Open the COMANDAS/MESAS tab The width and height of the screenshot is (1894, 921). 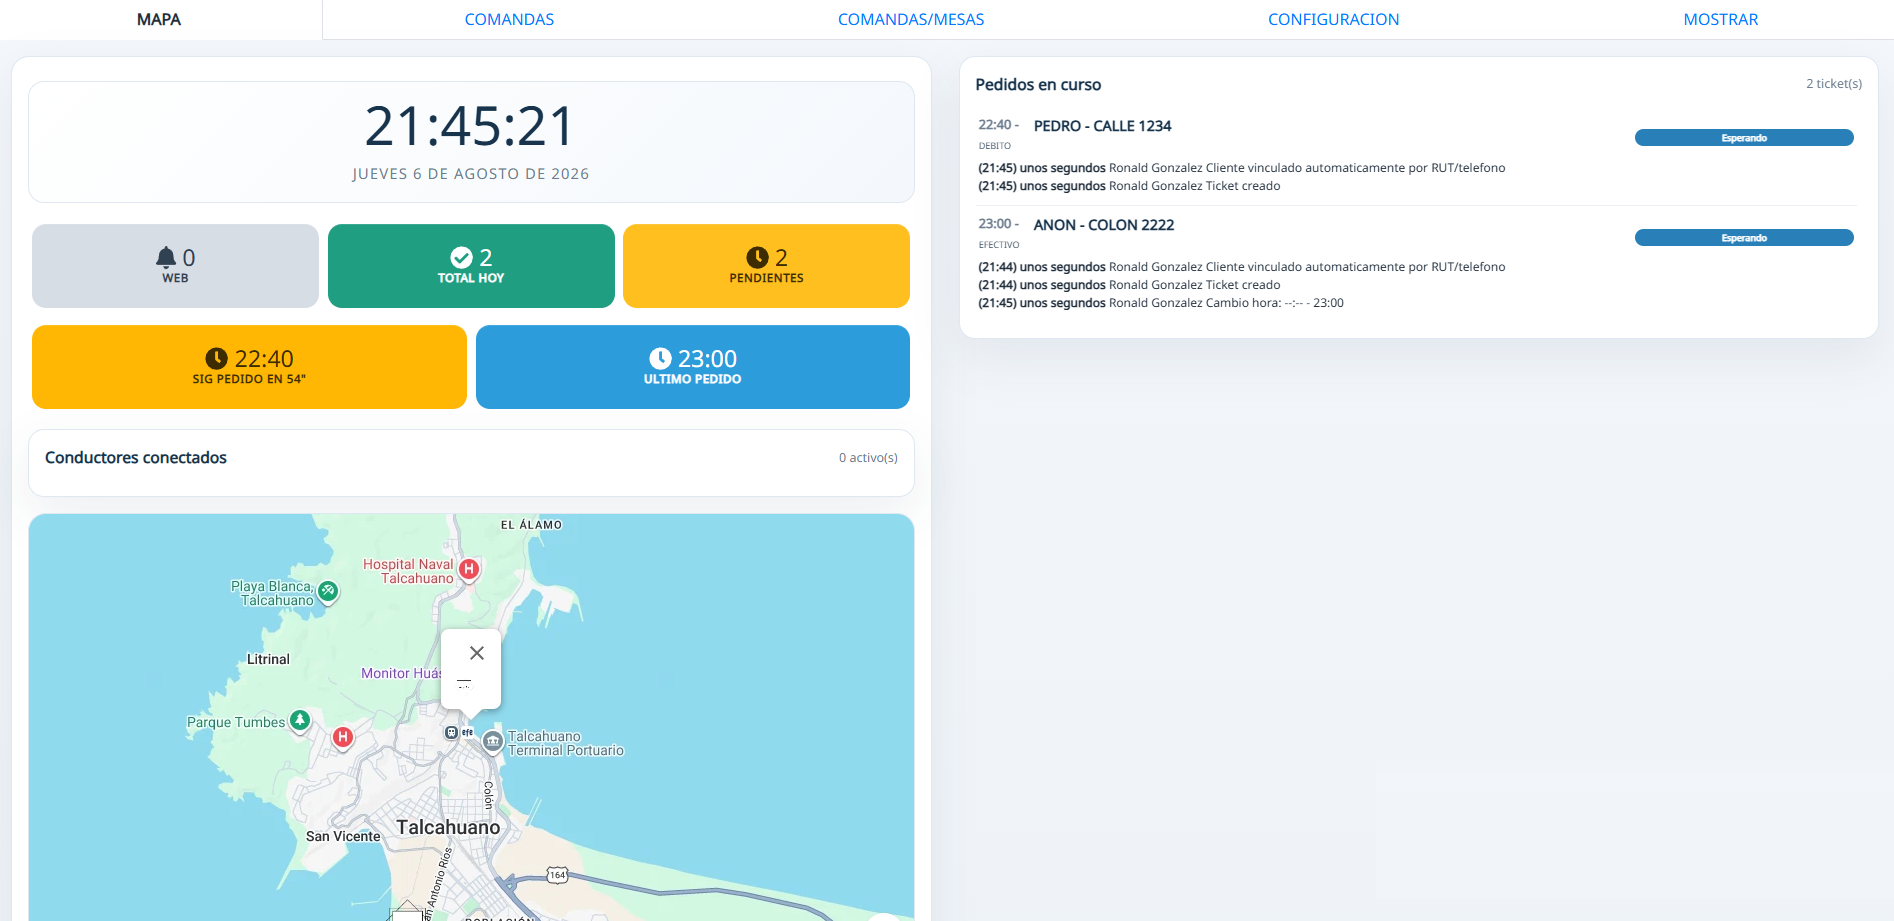coord(911,19)
